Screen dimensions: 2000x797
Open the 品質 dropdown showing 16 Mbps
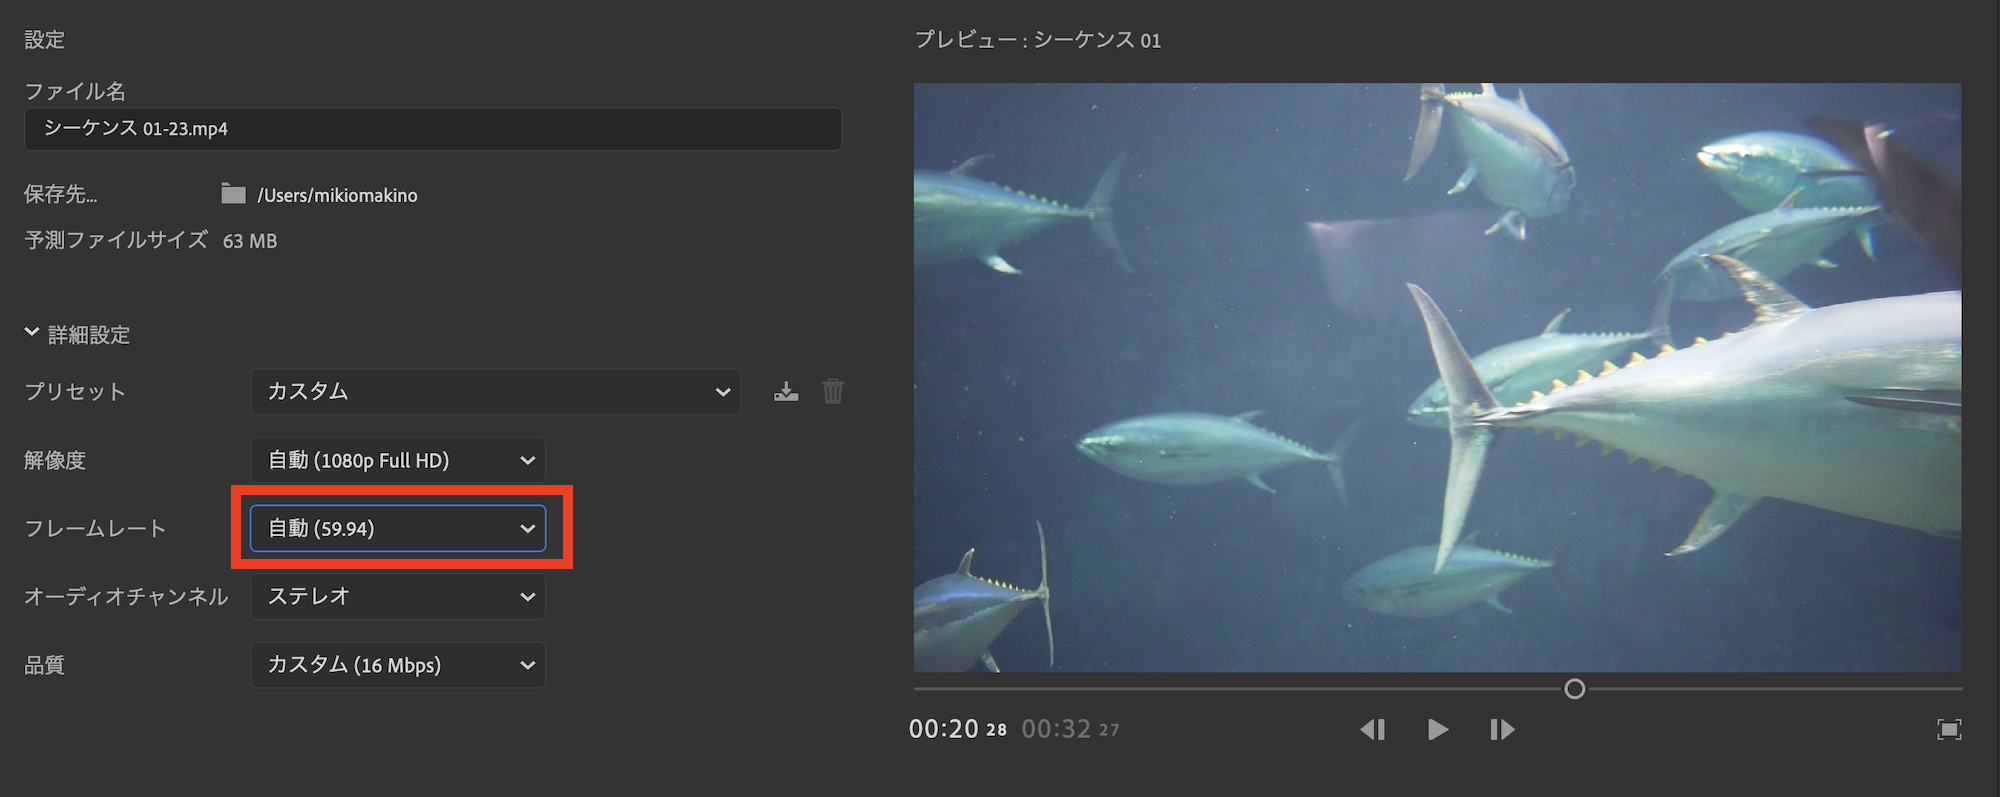tap(398, 665)
